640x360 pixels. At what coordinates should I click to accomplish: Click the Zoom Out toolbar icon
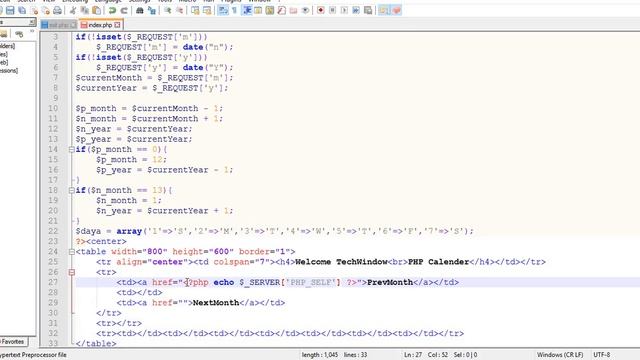(x=180, y=10)
